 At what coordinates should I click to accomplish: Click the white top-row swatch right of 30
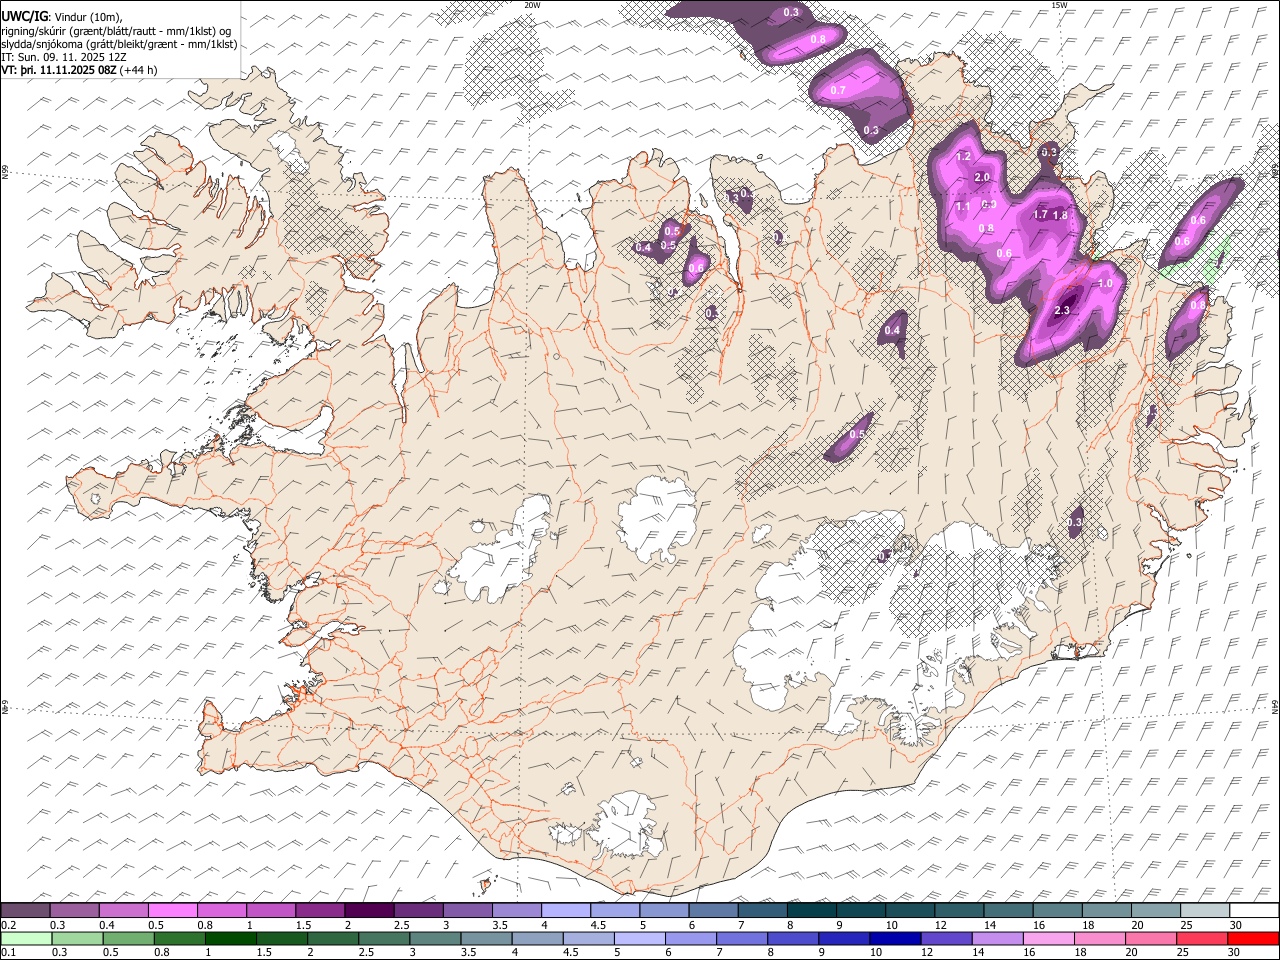(1254, 910)
